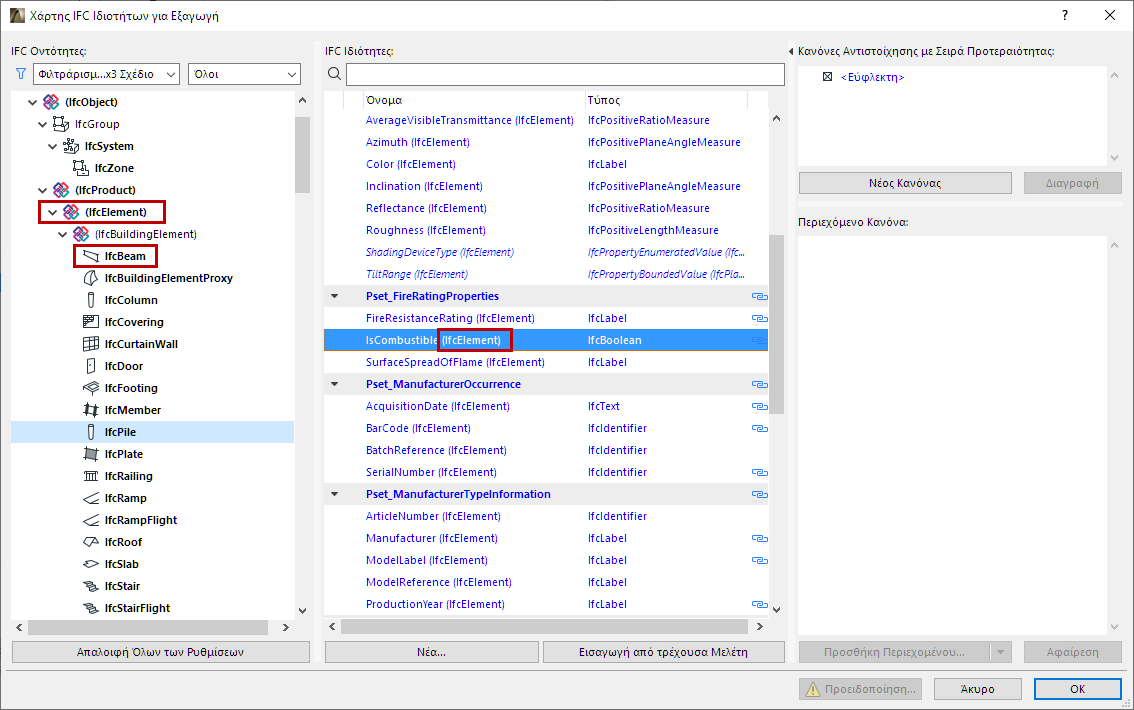Viewport: 1134px width, 710px height.
Task: Collapse the Pset_ManufacturerTypeInformation group
Action: 335,495
